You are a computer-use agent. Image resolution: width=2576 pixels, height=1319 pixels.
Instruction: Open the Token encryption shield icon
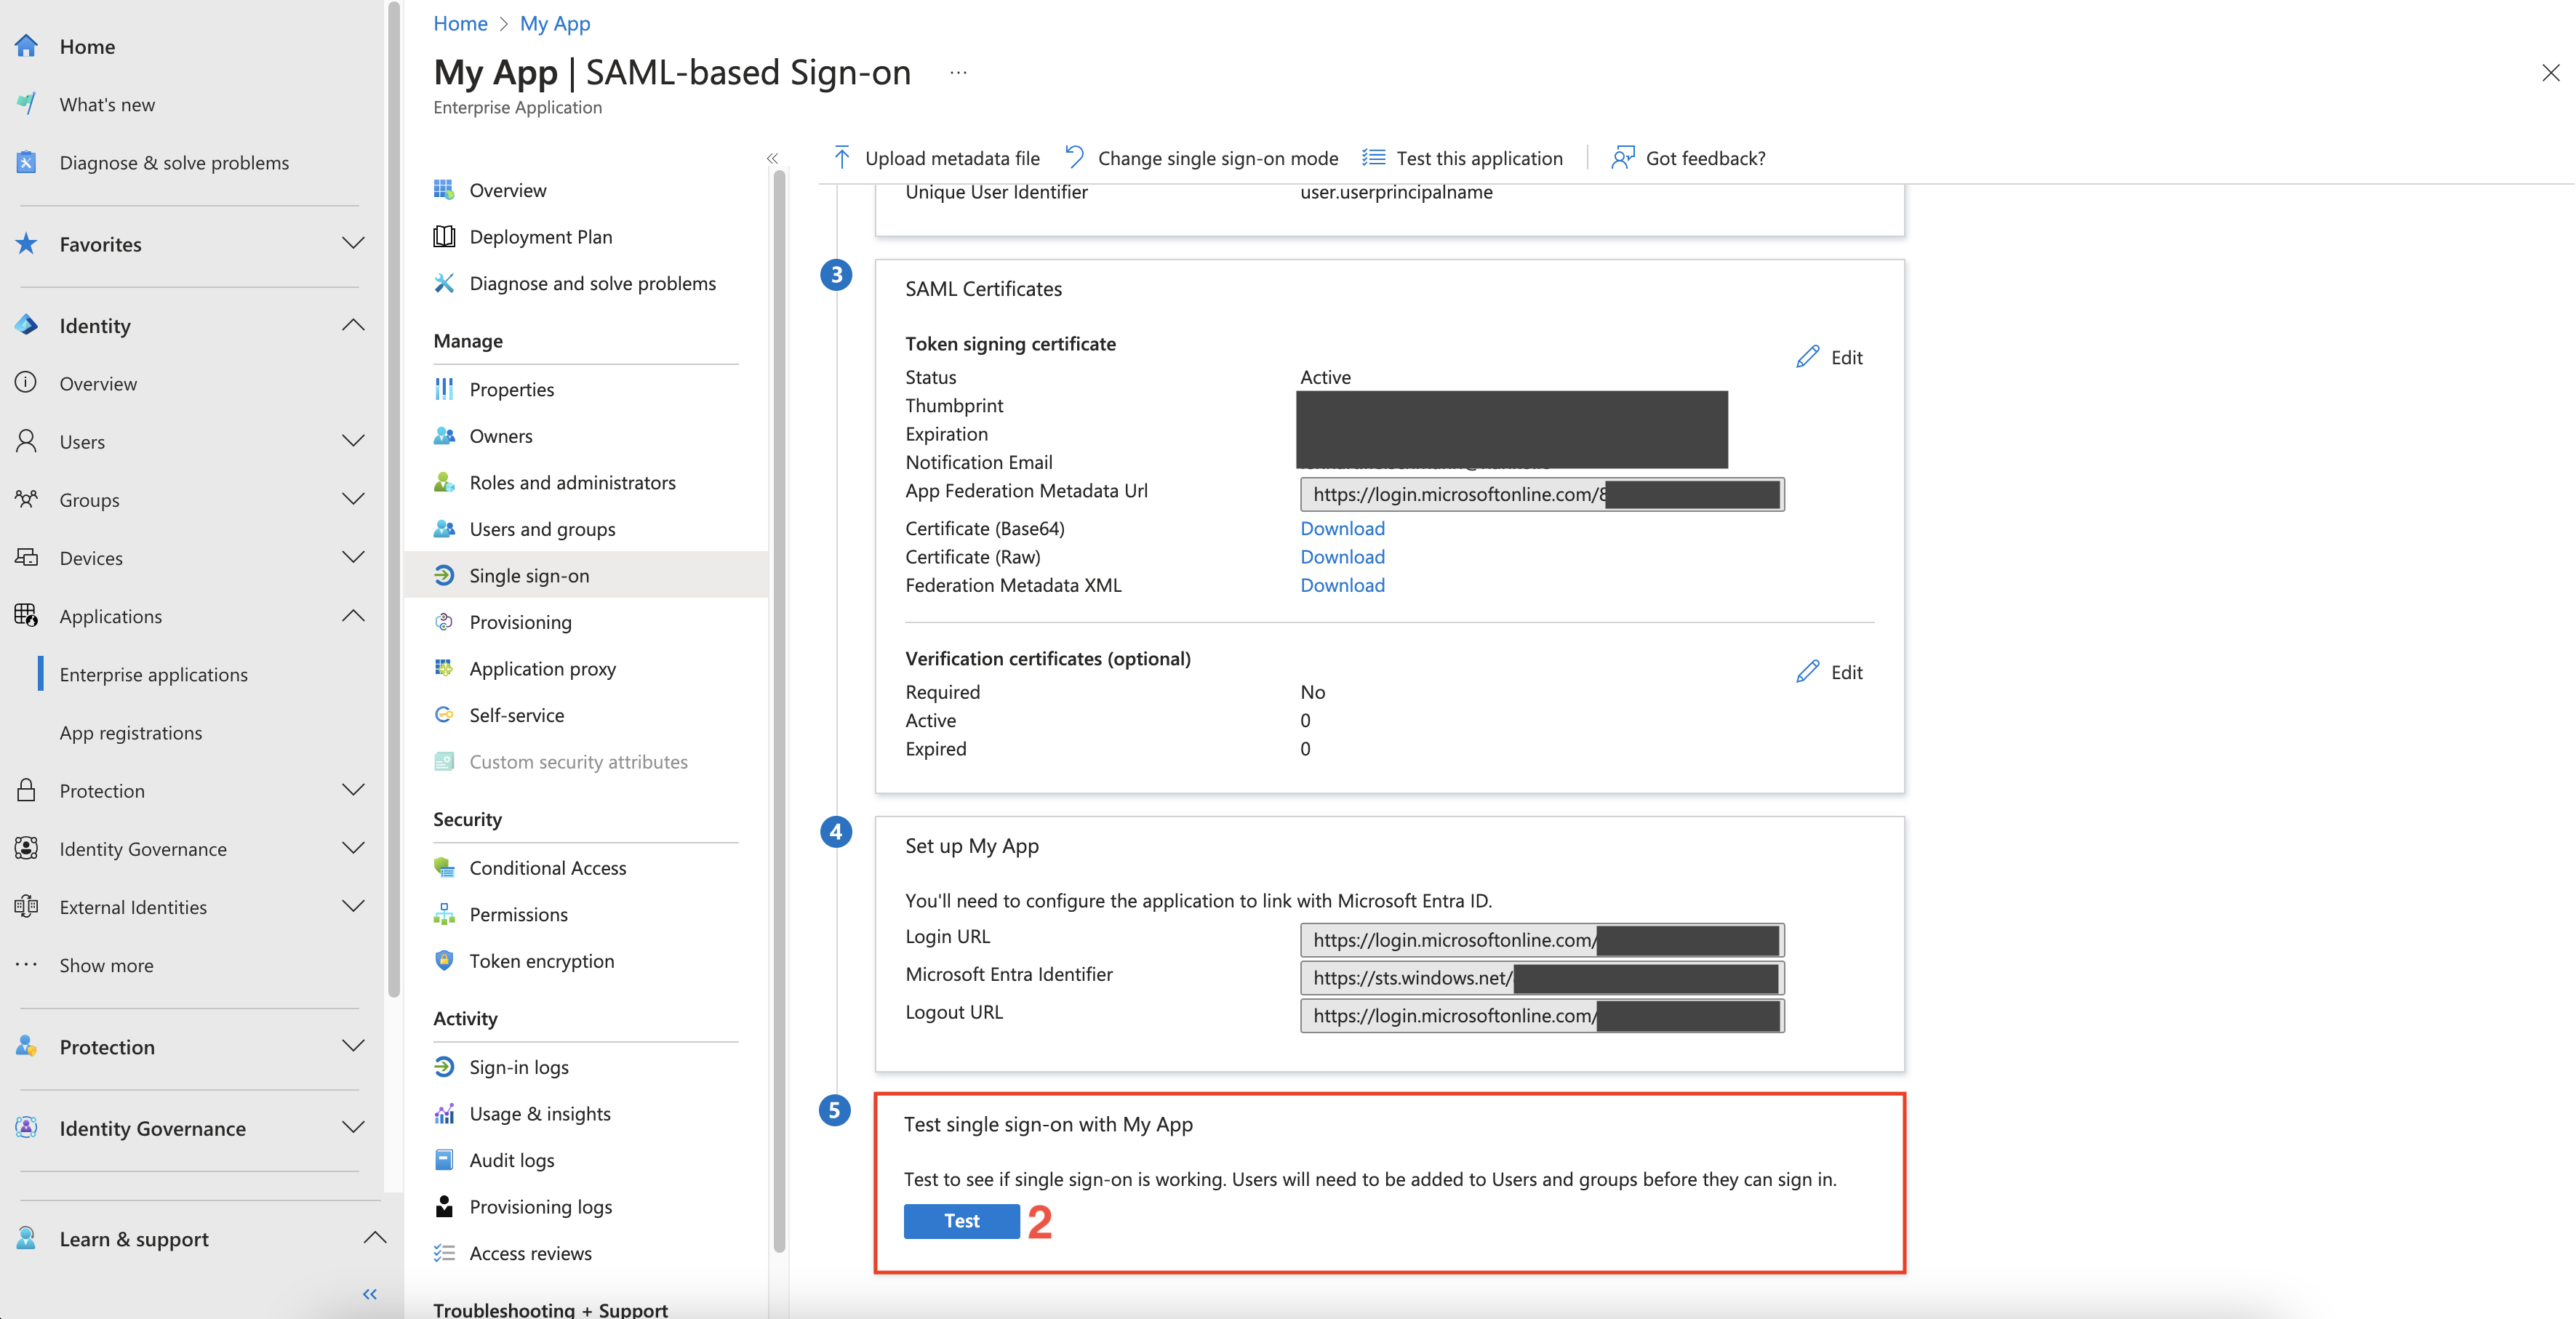(444, 961)
